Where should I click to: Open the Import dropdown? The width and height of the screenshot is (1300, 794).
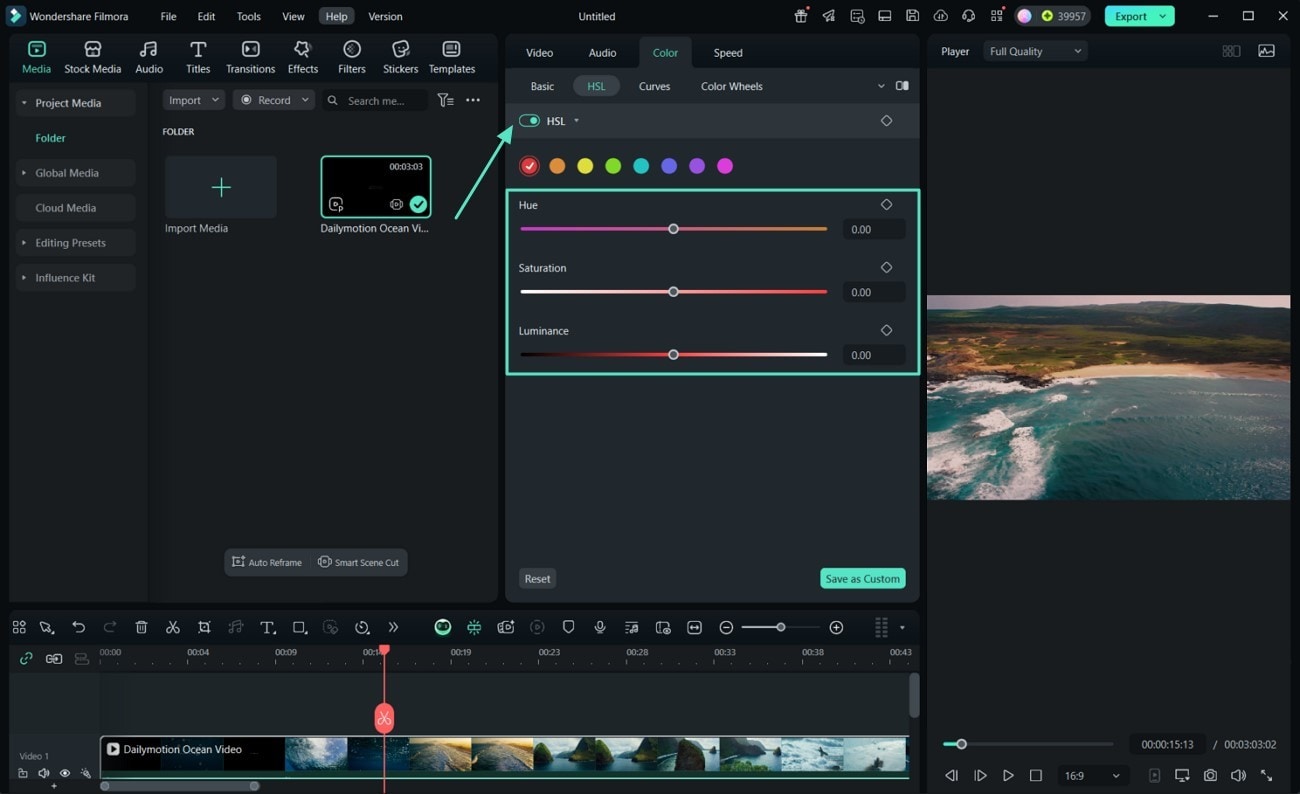pos(195,100)
